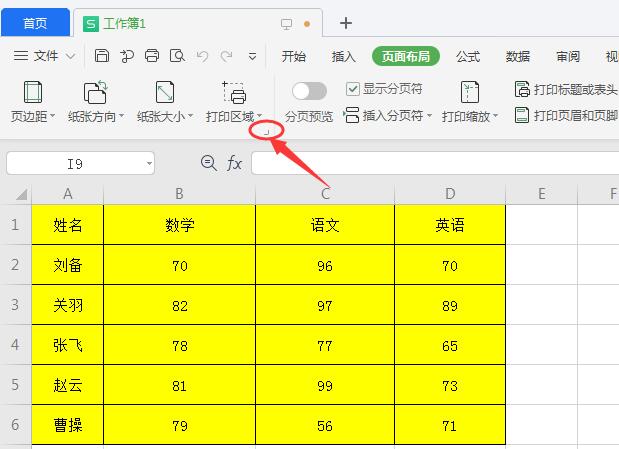Click the export-to-PDF icon beside Save

pyautogui.click(x=127, y=56)
